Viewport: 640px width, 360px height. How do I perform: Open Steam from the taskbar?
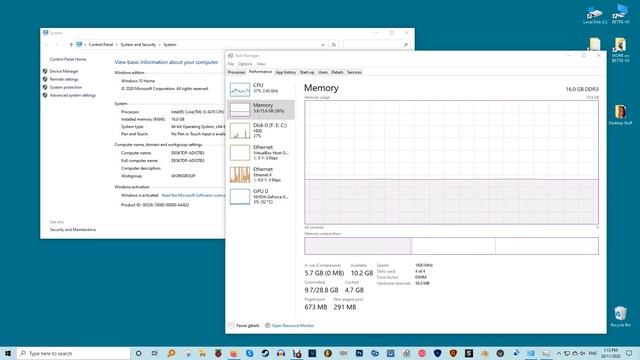pyautogui.click(x=265, y=353)
